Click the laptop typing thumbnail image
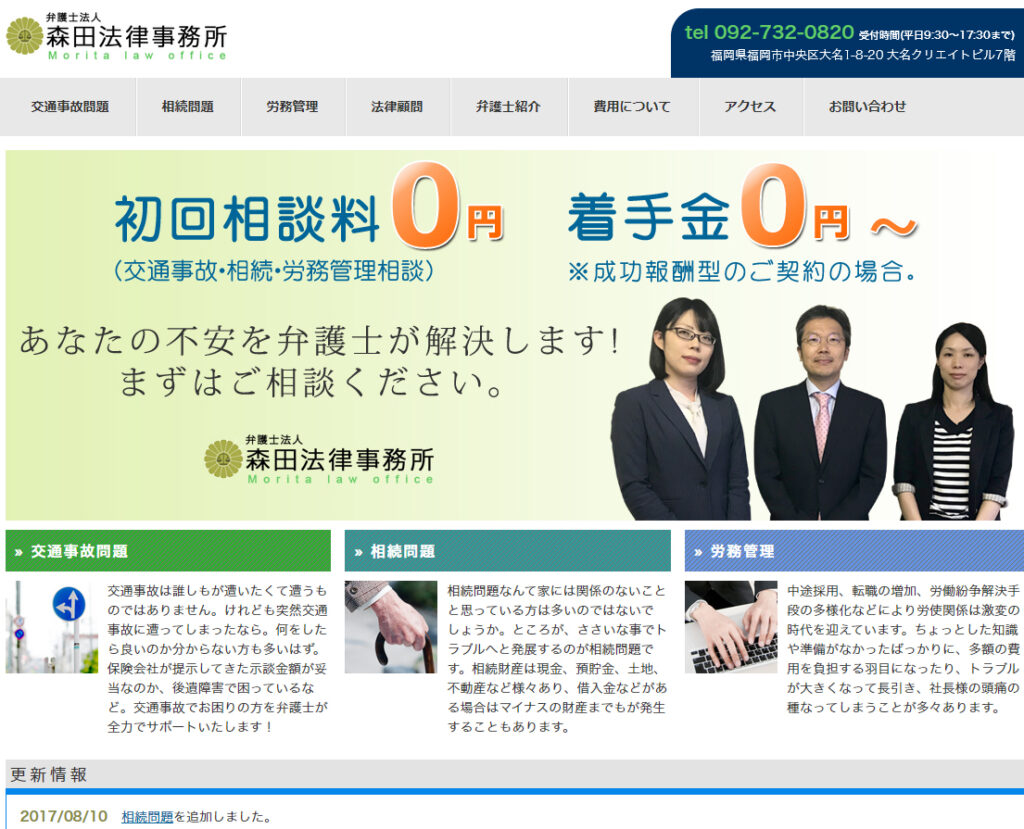This screenshot has height=829, width=1024. 730,627
